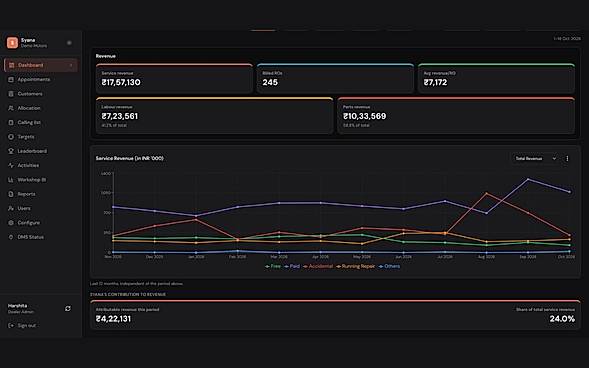This screenshot has height=368, width=589.
Task: Click the Billed ROs card showing 245
Action: pos(335,78)
